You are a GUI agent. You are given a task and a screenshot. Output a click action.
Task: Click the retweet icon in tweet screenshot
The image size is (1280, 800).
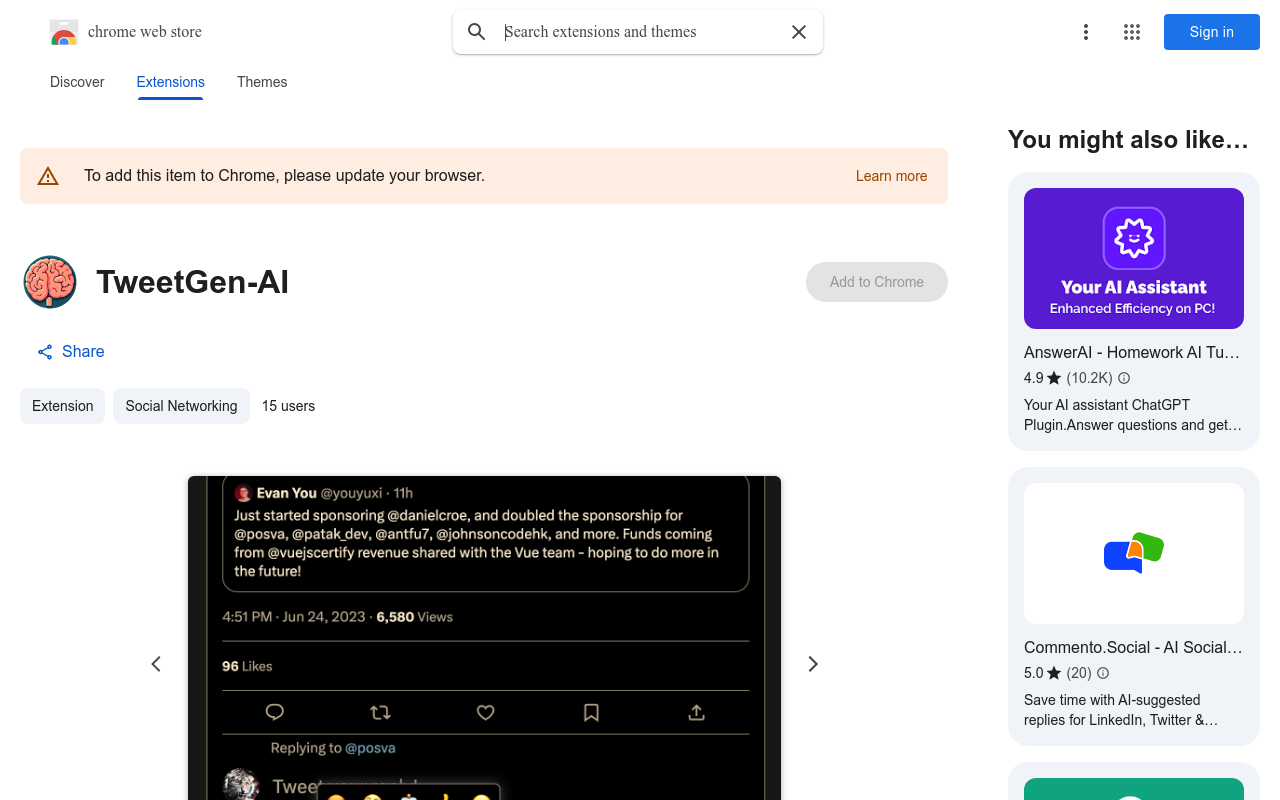pos(380,712)
